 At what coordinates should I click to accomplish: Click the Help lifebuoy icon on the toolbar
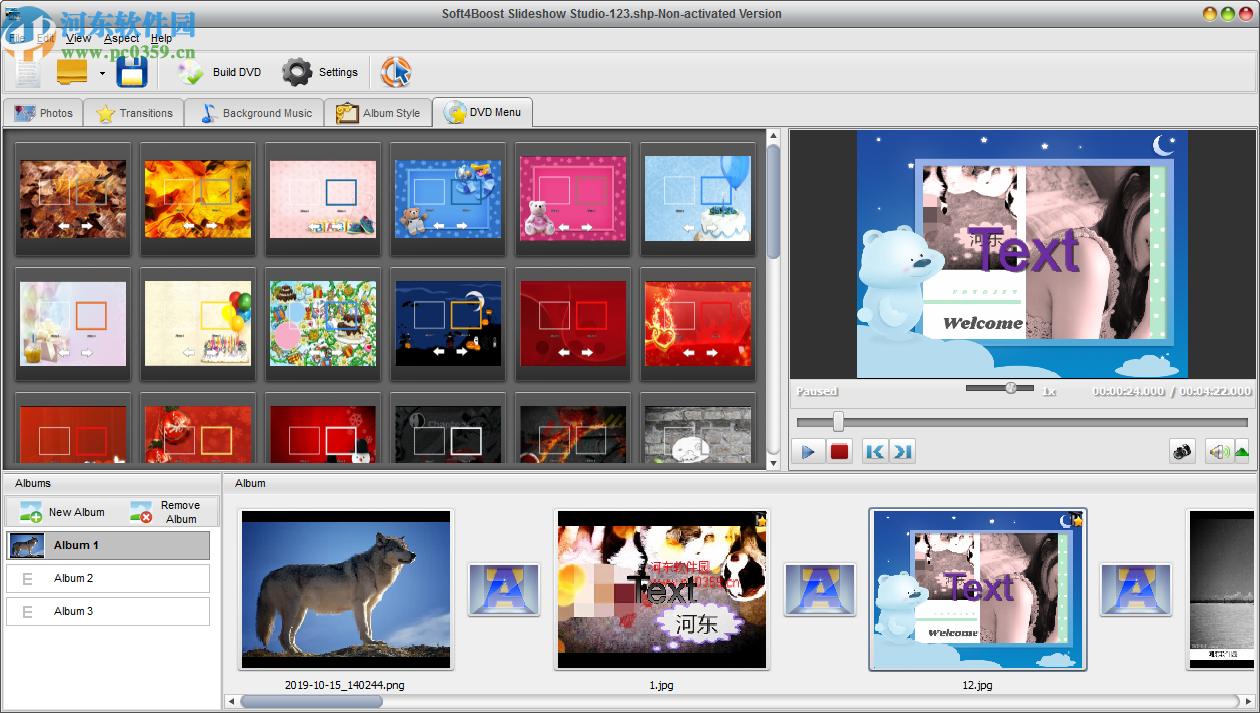click(x=396, y=71)
